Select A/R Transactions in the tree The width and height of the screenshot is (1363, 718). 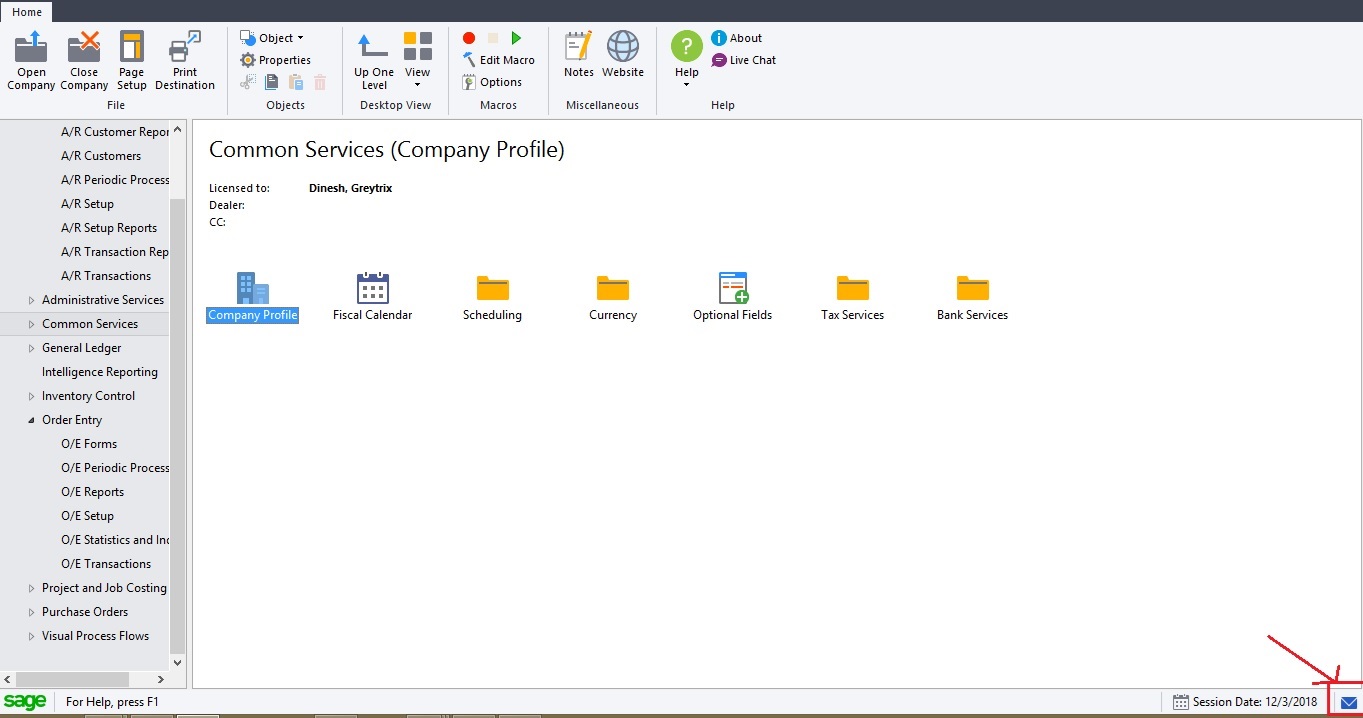coord(106,276)
